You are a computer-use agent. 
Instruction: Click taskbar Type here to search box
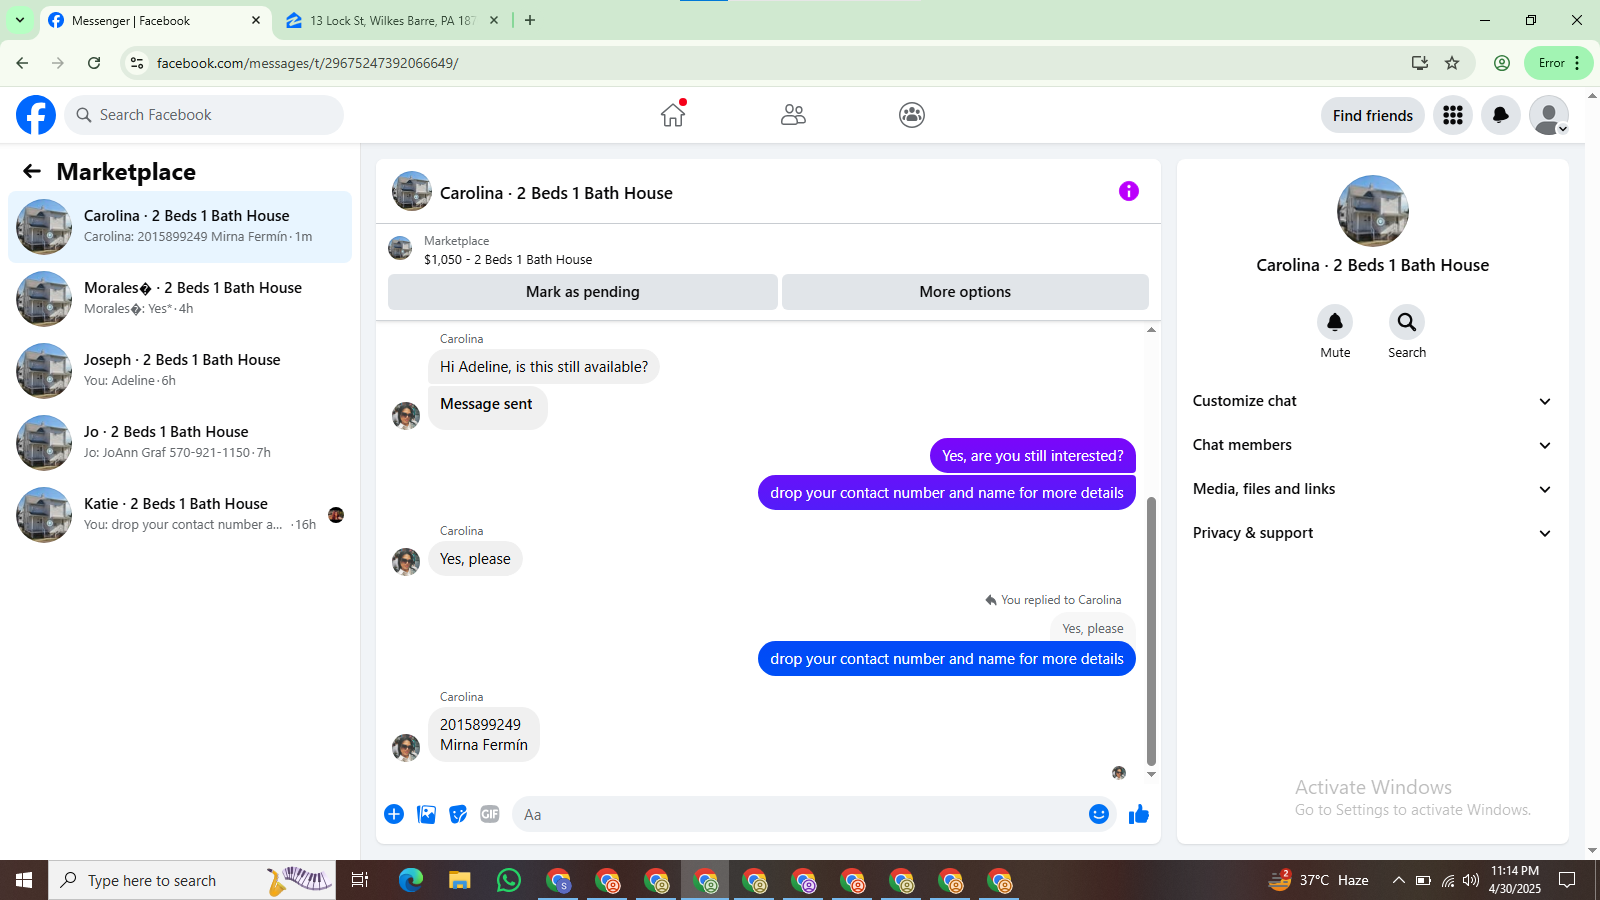pos(192,880)
